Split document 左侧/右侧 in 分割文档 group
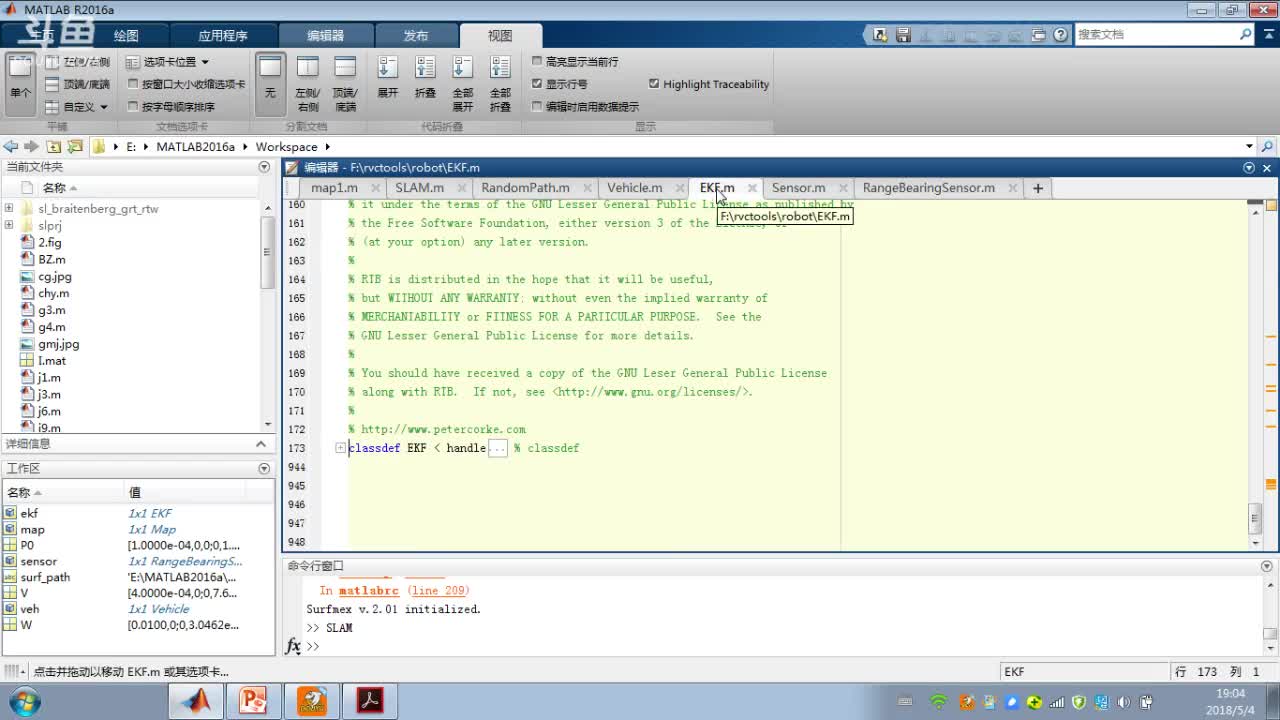 [307, 83]
